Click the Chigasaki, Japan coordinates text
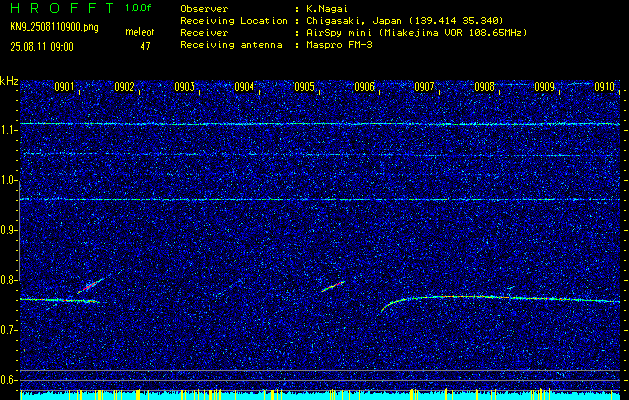Viewport: 629px width, 400px height. (404, 20)
